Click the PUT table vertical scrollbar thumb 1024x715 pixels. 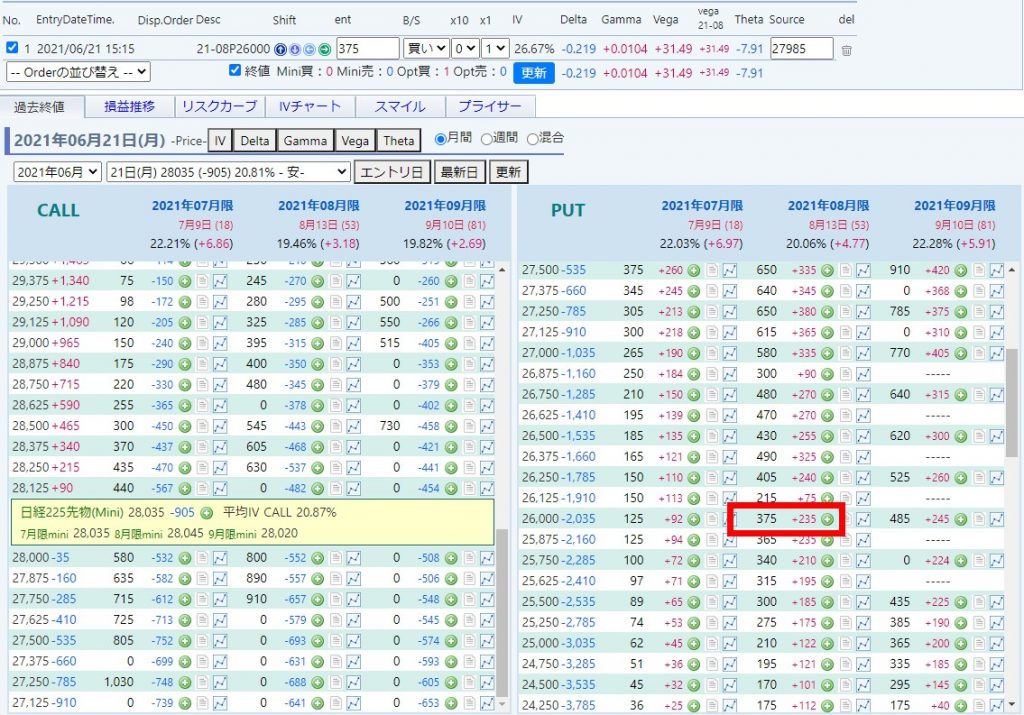1012,403
